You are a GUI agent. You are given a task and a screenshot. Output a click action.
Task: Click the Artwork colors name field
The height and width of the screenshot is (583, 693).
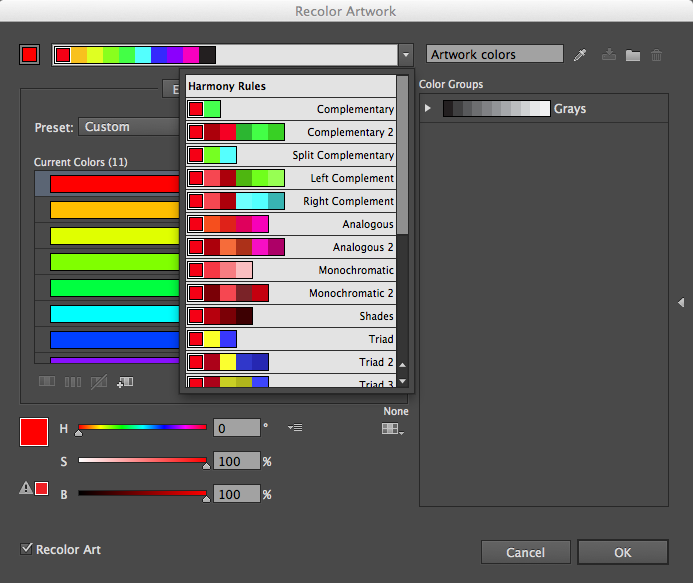(x=495, y=54)
